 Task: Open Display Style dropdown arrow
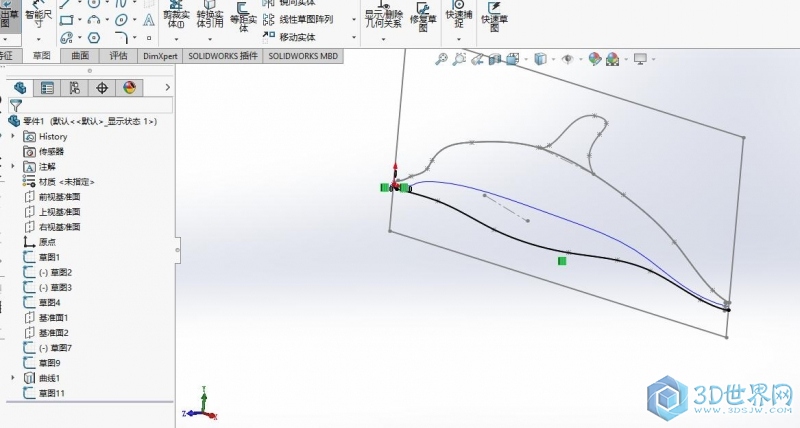pyautogui.click(x=553, y=60)
